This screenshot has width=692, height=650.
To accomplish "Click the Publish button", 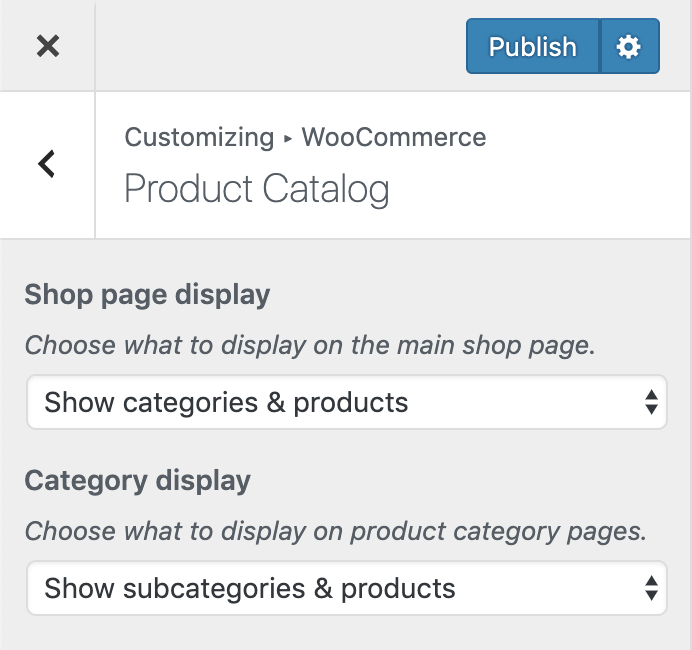I will pos(533,46).
